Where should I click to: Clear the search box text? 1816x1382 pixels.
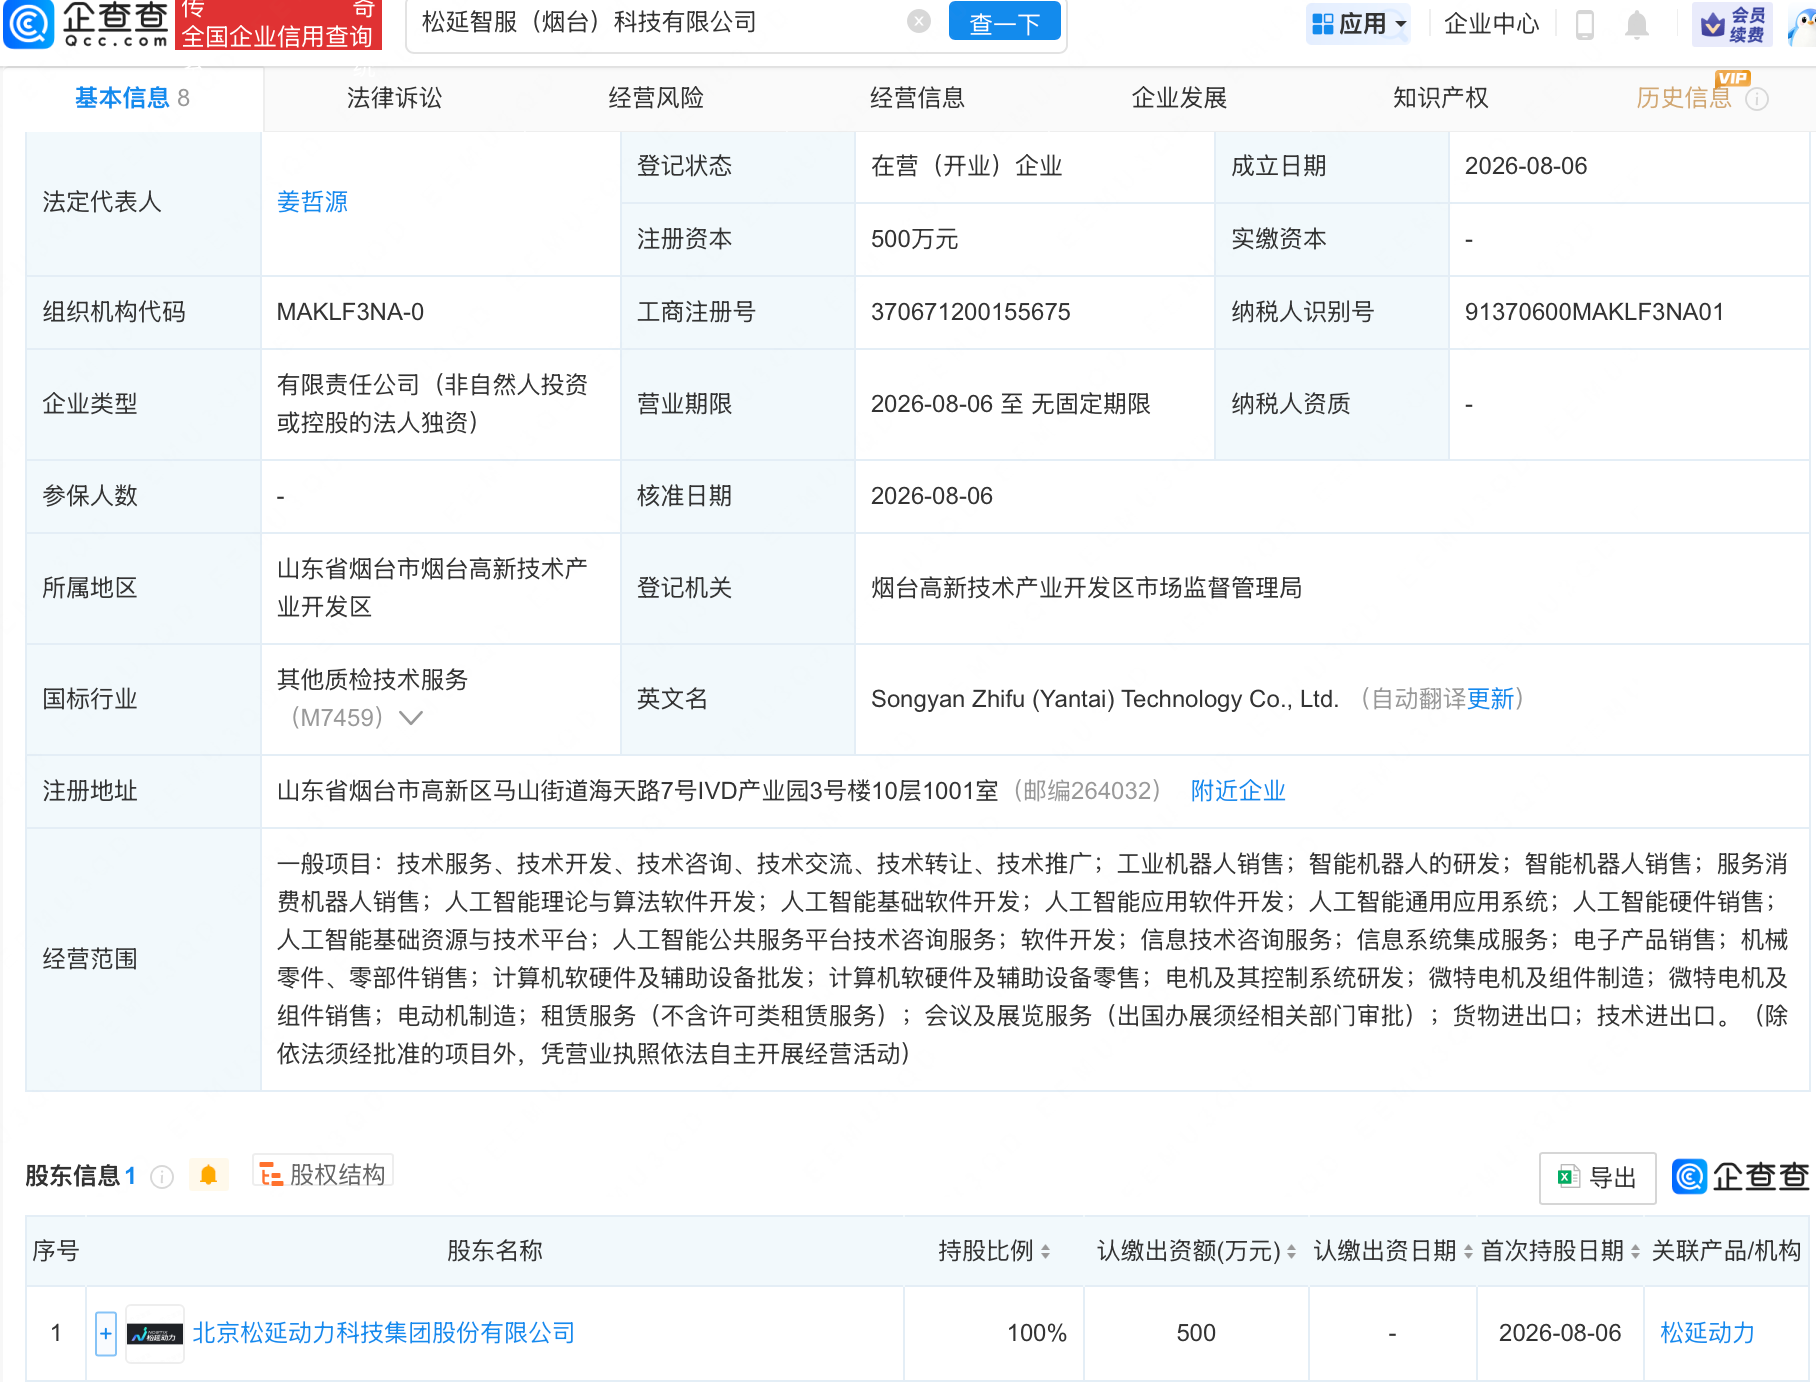919,21
